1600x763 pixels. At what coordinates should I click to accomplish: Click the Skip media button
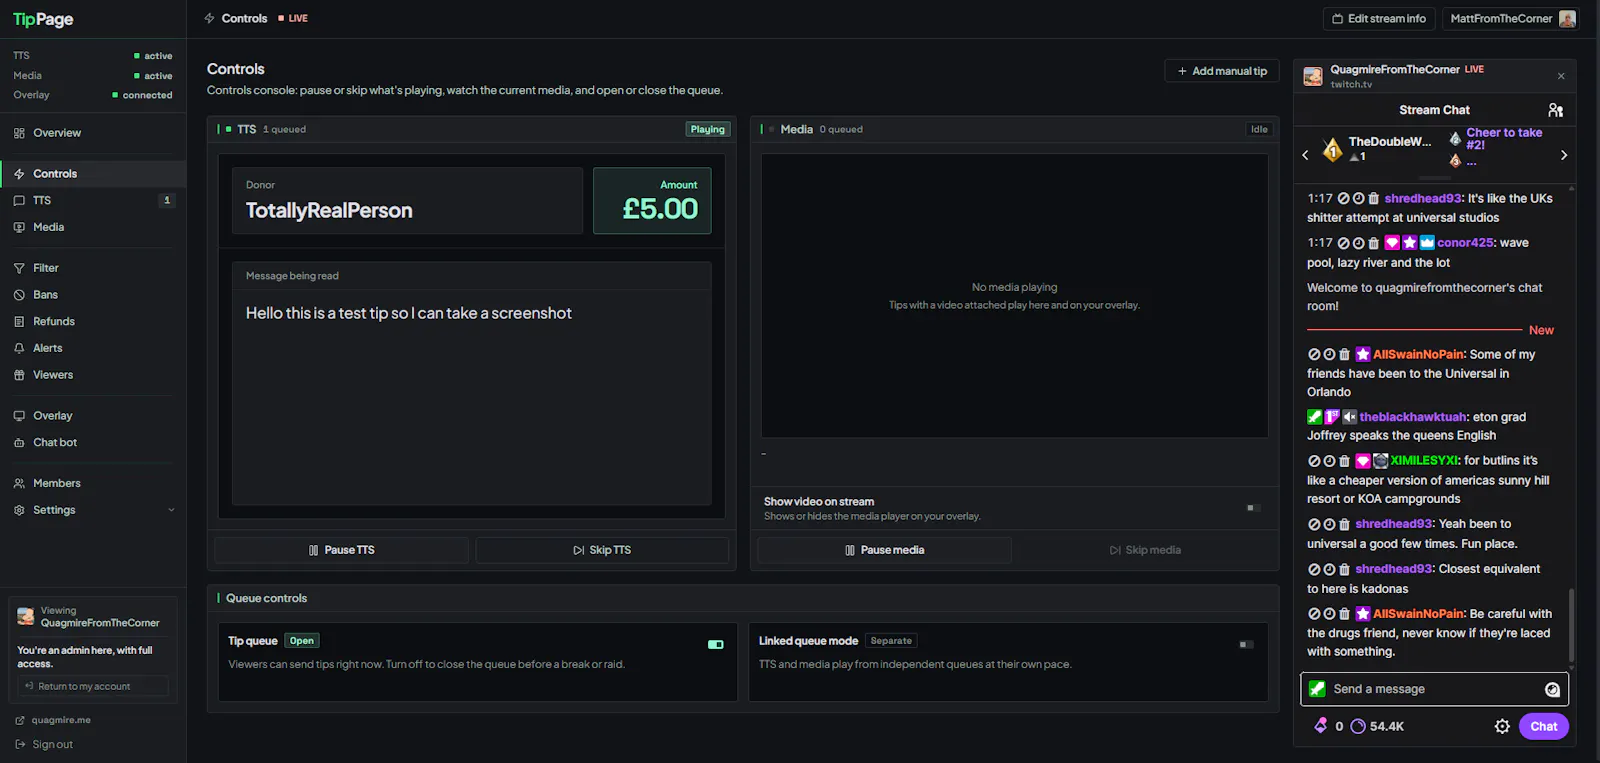point(1145,550)
